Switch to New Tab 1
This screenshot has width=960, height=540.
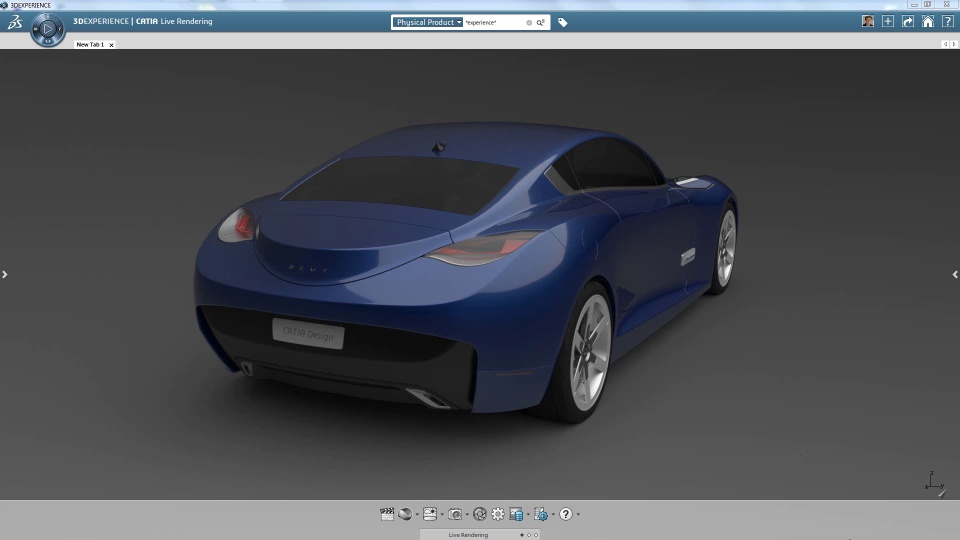point(90,44)
